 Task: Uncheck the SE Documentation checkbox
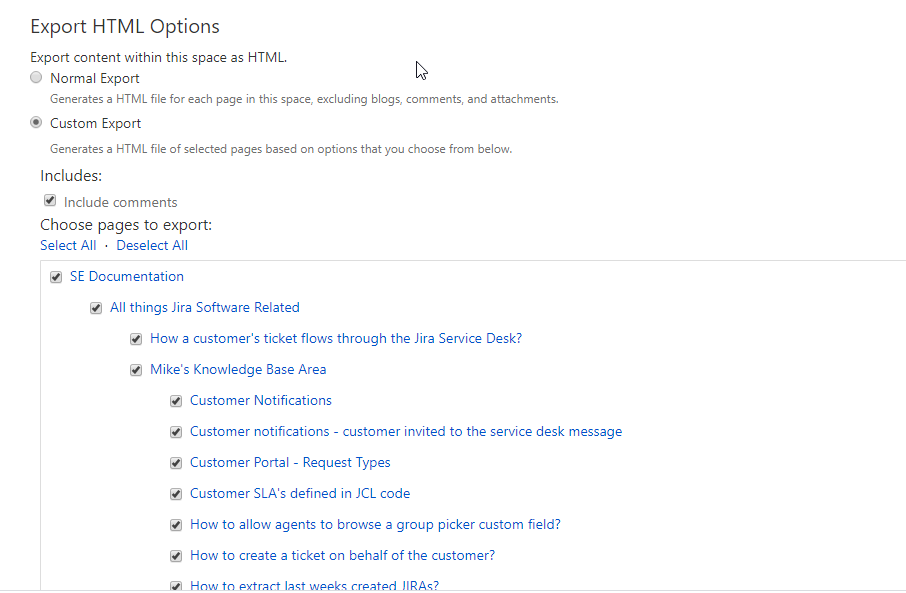(56, 277)
